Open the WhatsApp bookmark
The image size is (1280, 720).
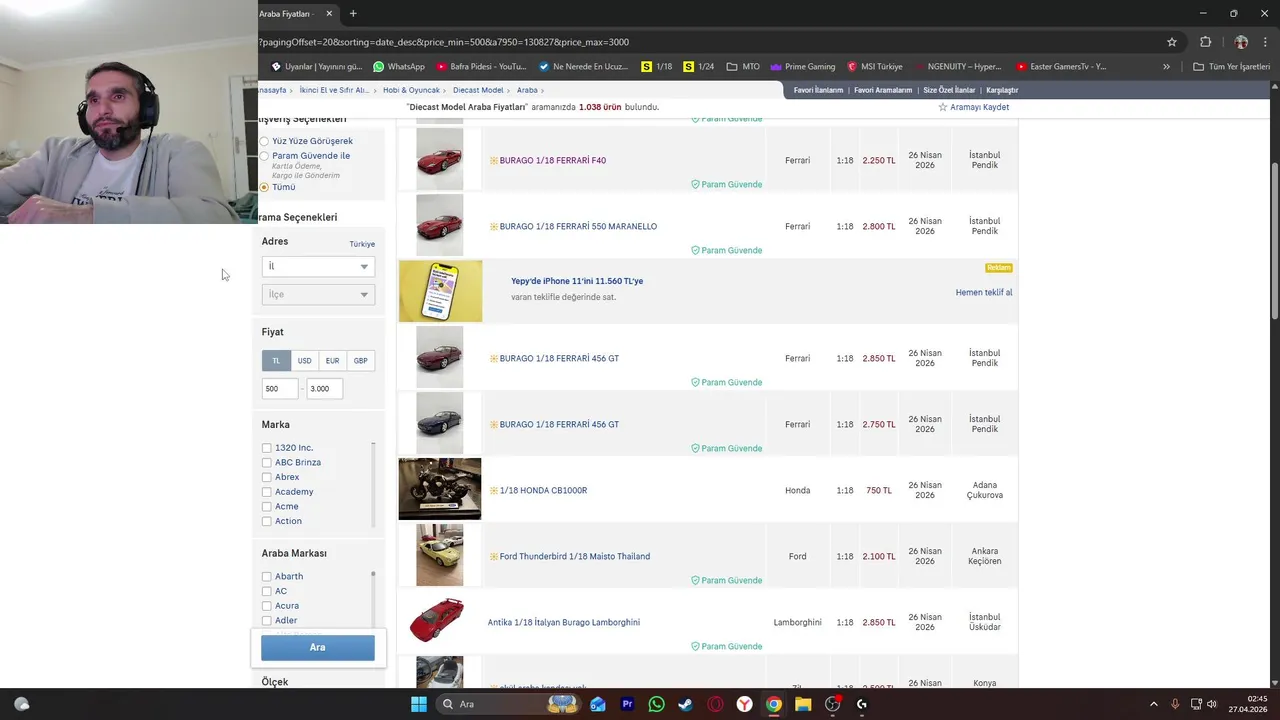(x=398, y=67)
